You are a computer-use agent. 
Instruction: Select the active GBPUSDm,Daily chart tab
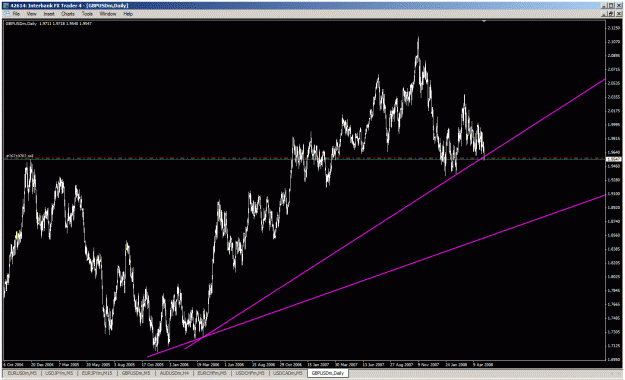click(x=328, y=373)
